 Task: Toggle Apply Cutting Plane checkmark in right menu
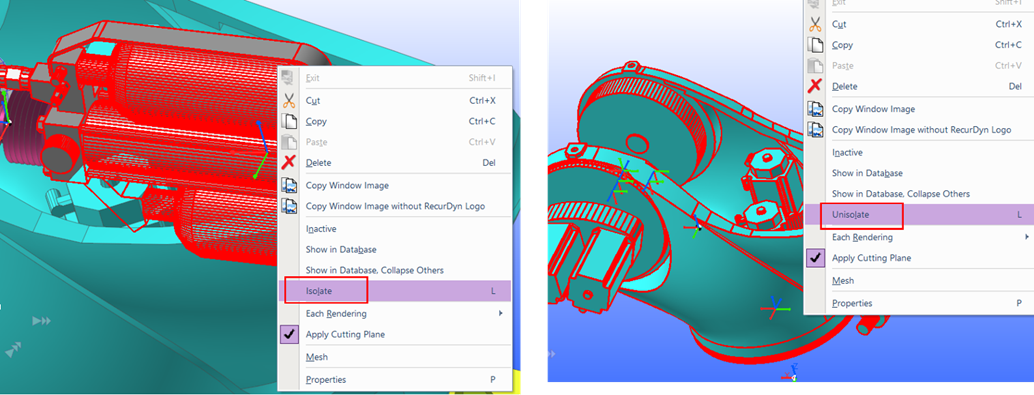[x=816, y=258]
